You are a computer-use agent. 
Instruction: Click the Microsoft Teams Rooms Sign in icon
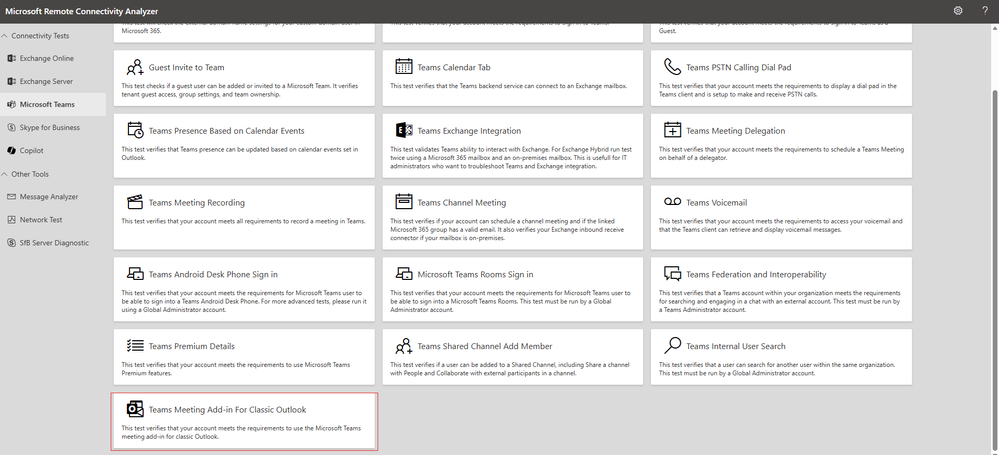(x=404, y=274)
